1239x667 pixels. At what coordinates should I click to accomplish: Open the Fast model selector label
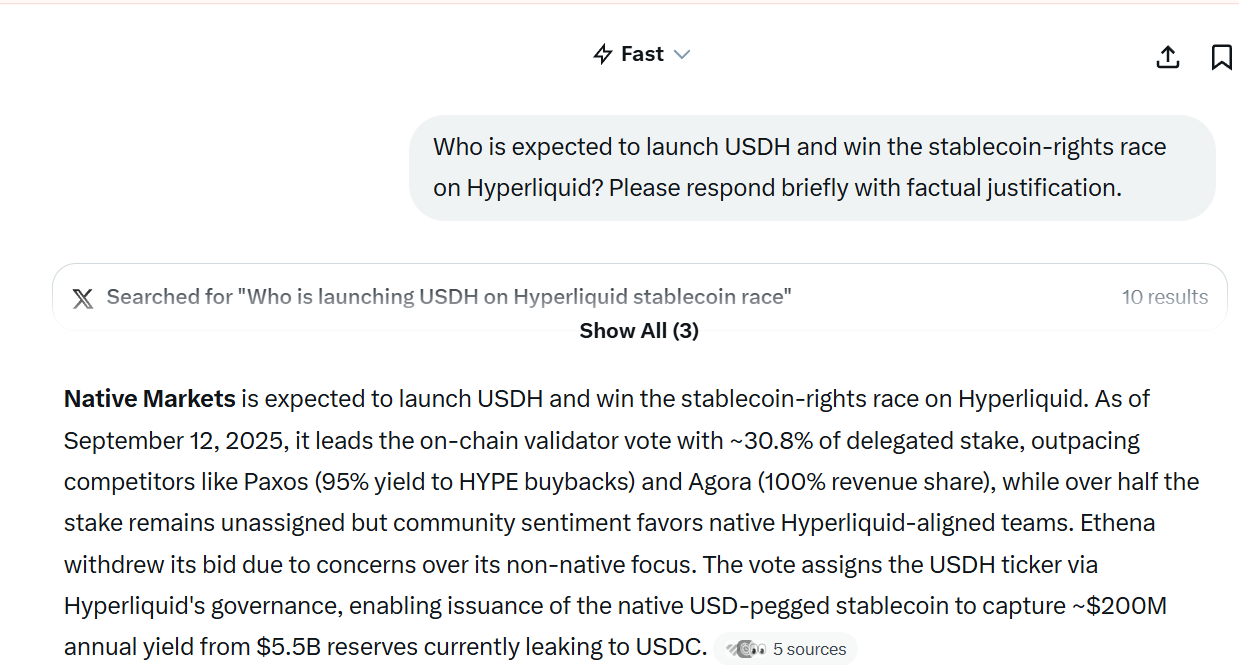tap(642, 54)
